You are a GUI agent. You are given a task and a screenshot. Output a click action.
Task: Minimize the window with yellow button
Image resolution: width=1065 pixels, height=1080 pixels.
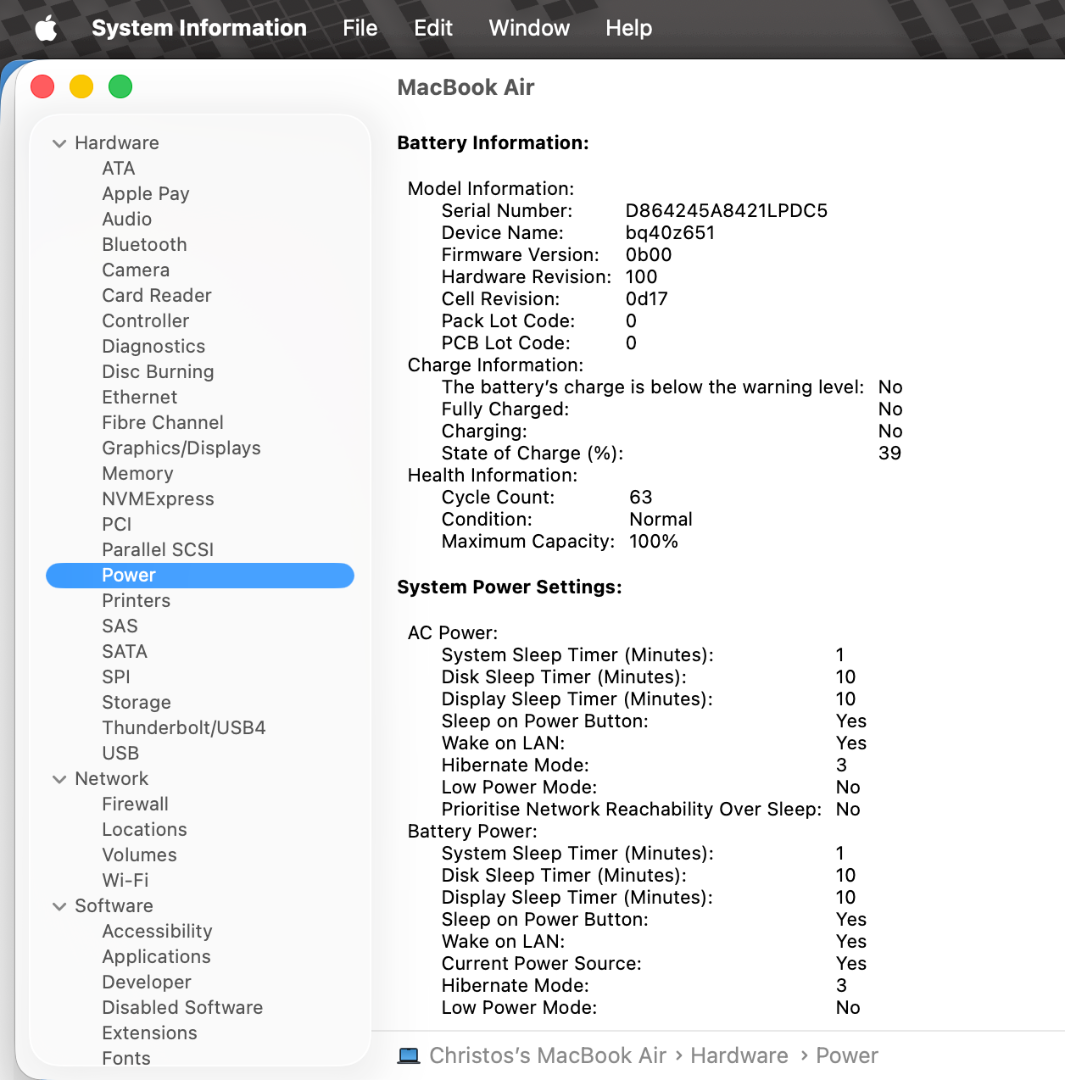click(x=81, y=87)
